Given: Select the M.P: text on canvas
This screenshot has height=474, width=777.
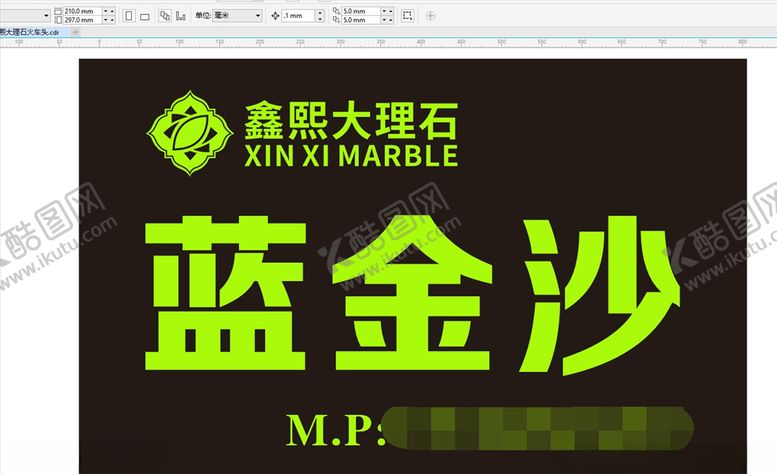Looking at the screenshot, I should click(x=335, y=430).
